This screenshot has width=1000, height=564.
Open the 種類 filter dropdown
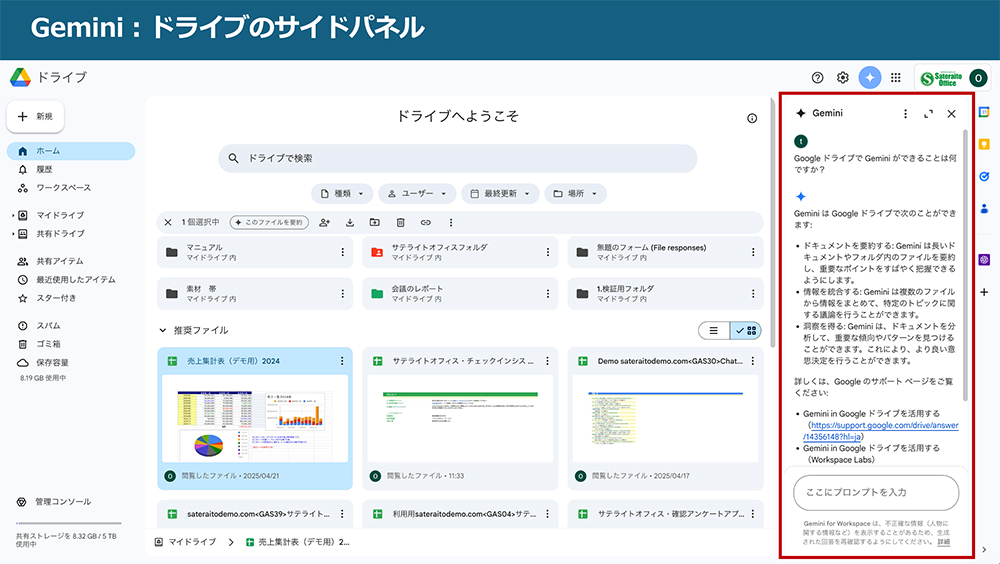[x=342, y=193]
